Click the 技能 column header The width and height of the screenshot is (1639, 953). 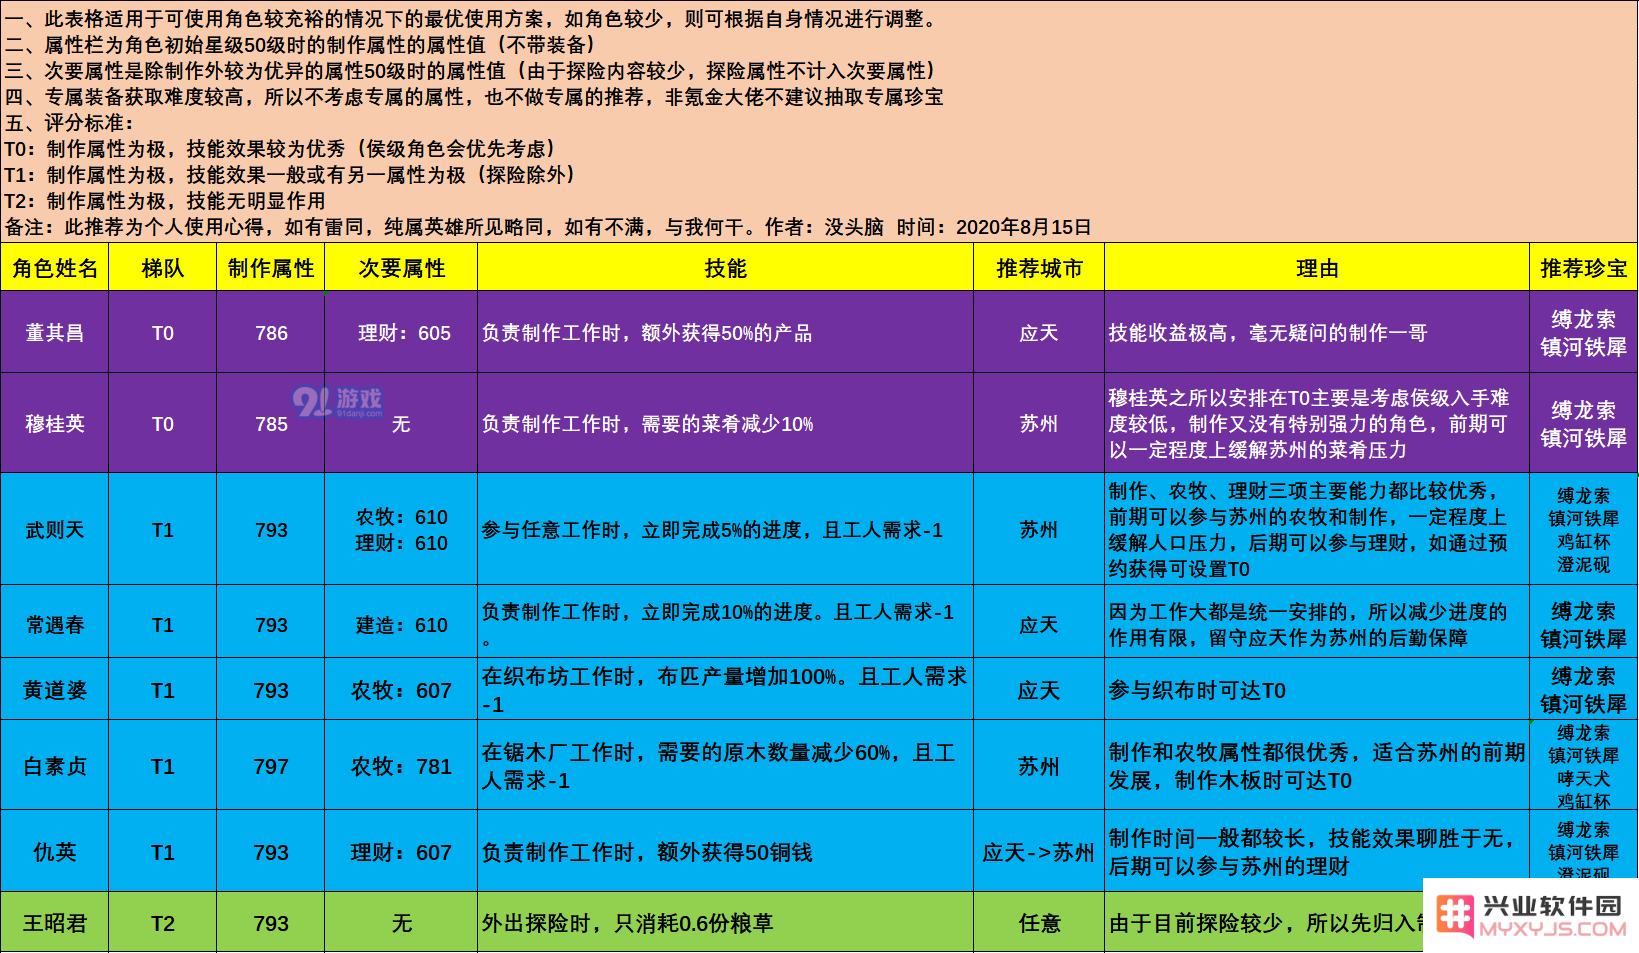click(x=725, y=268)
